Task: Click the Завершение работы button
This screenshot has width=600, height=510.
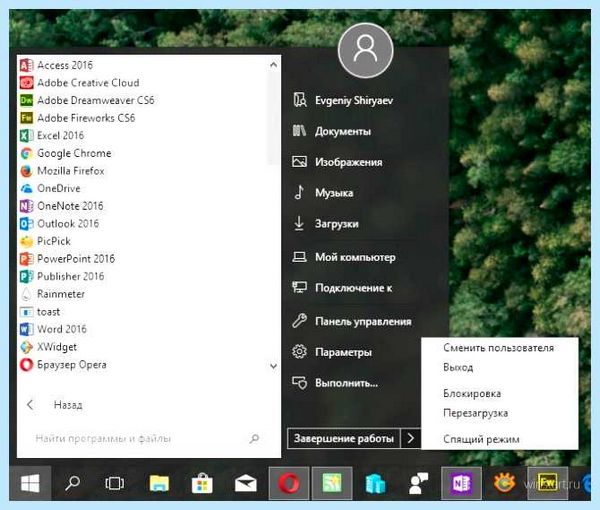Action: (344, 438)
